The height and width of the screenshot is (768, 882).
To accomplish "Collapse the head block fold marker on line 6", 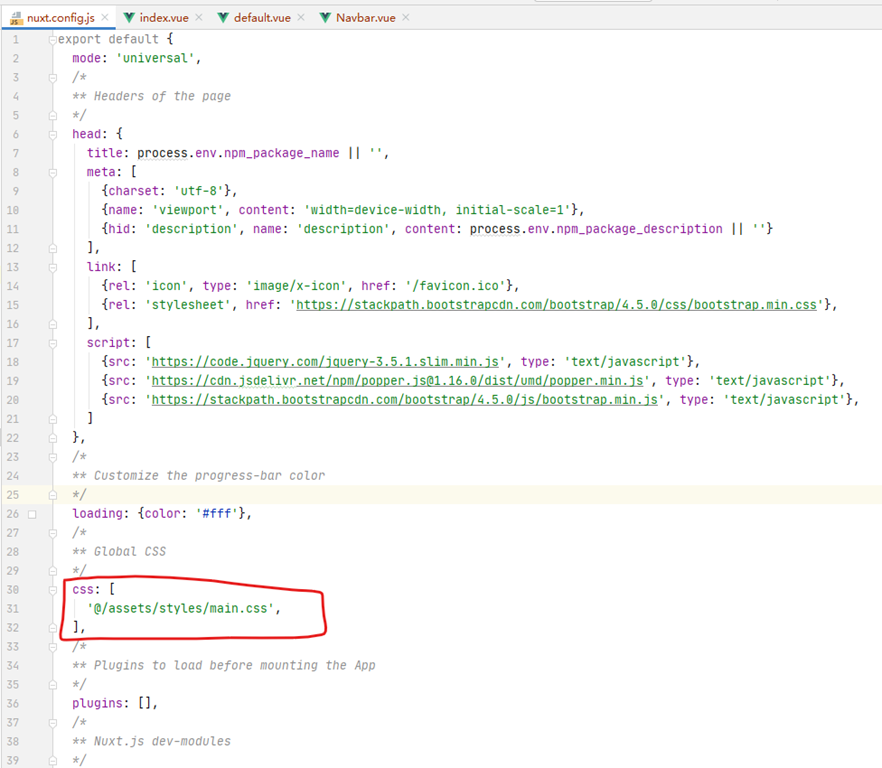I will (53, 134).
